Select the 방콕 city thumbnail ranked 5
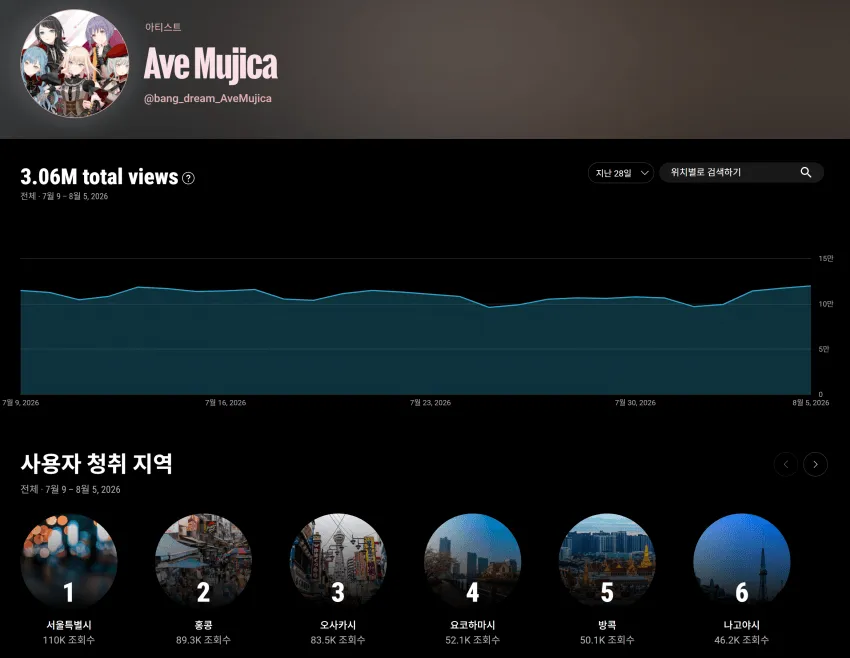The width and height of the screenshot is (850, 658). 607,561
